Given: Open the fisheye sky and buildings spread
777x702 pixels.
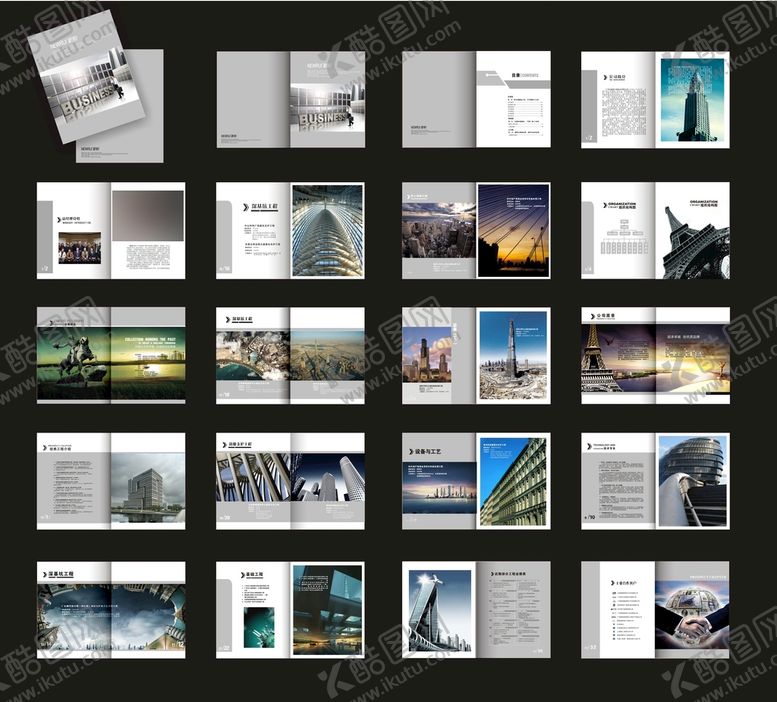Looking at the screenshot, I should click(110, 610).
